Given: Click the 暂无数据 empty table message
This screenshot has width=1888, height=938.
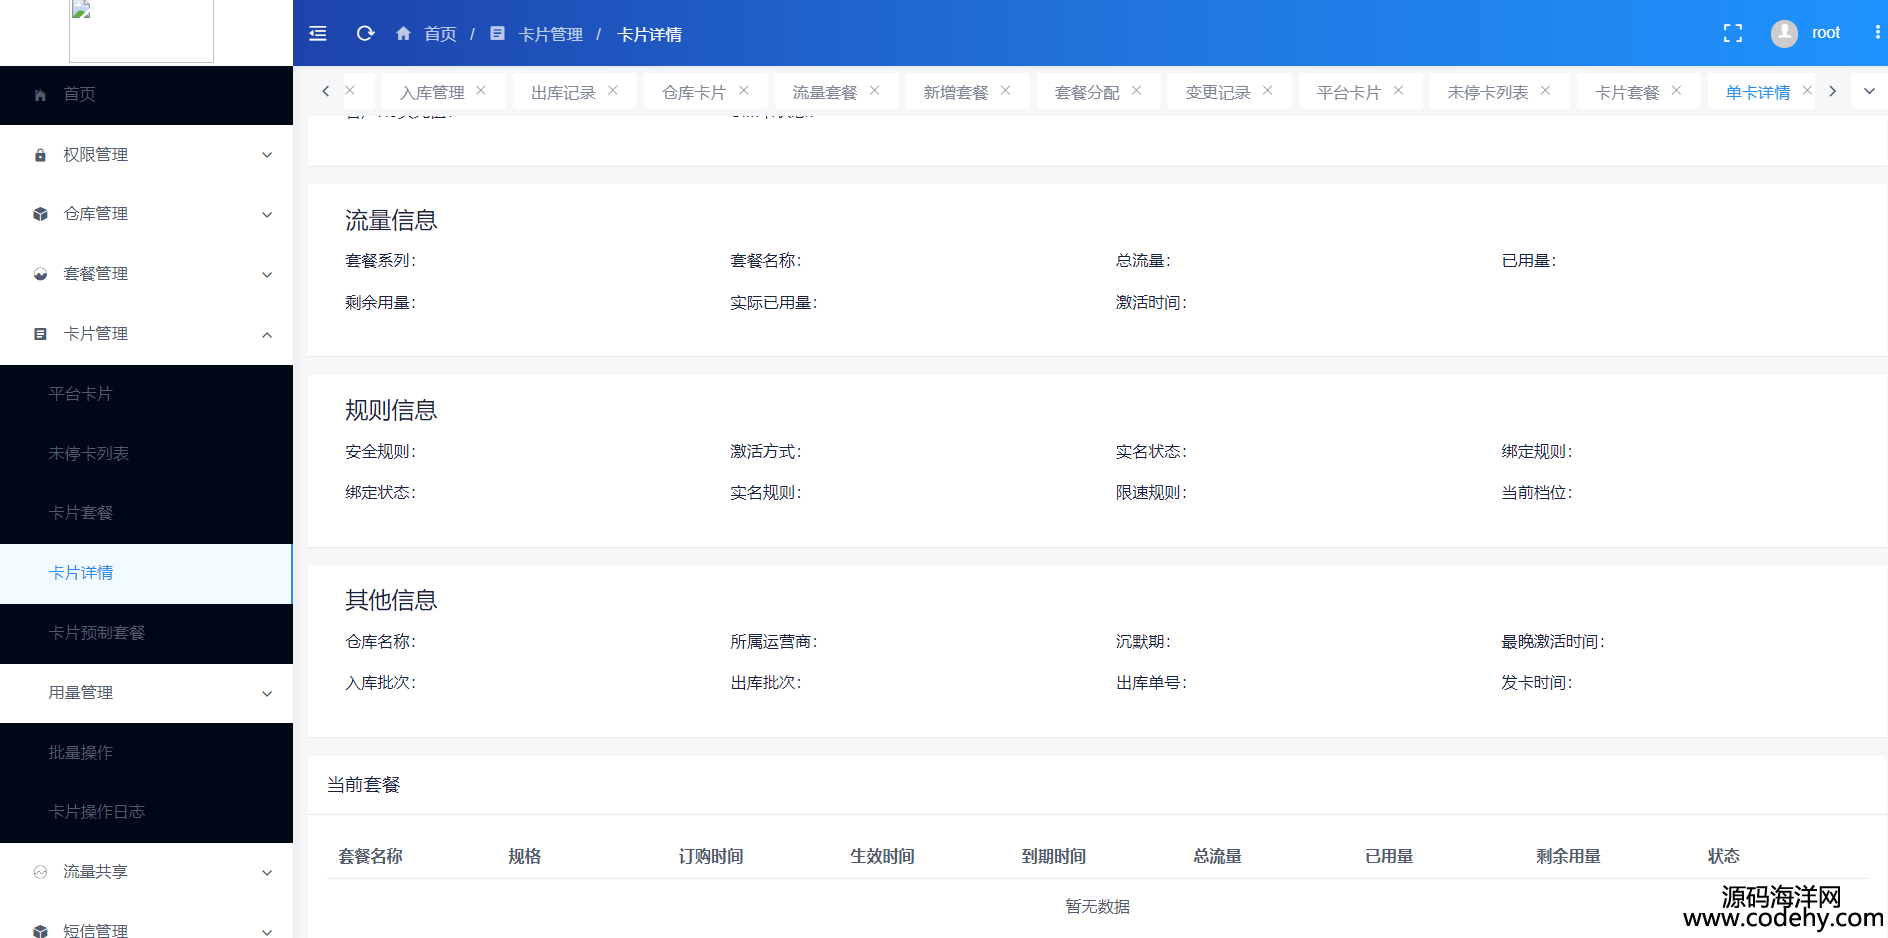Looking at the screenshot, I should (1097, 906).
